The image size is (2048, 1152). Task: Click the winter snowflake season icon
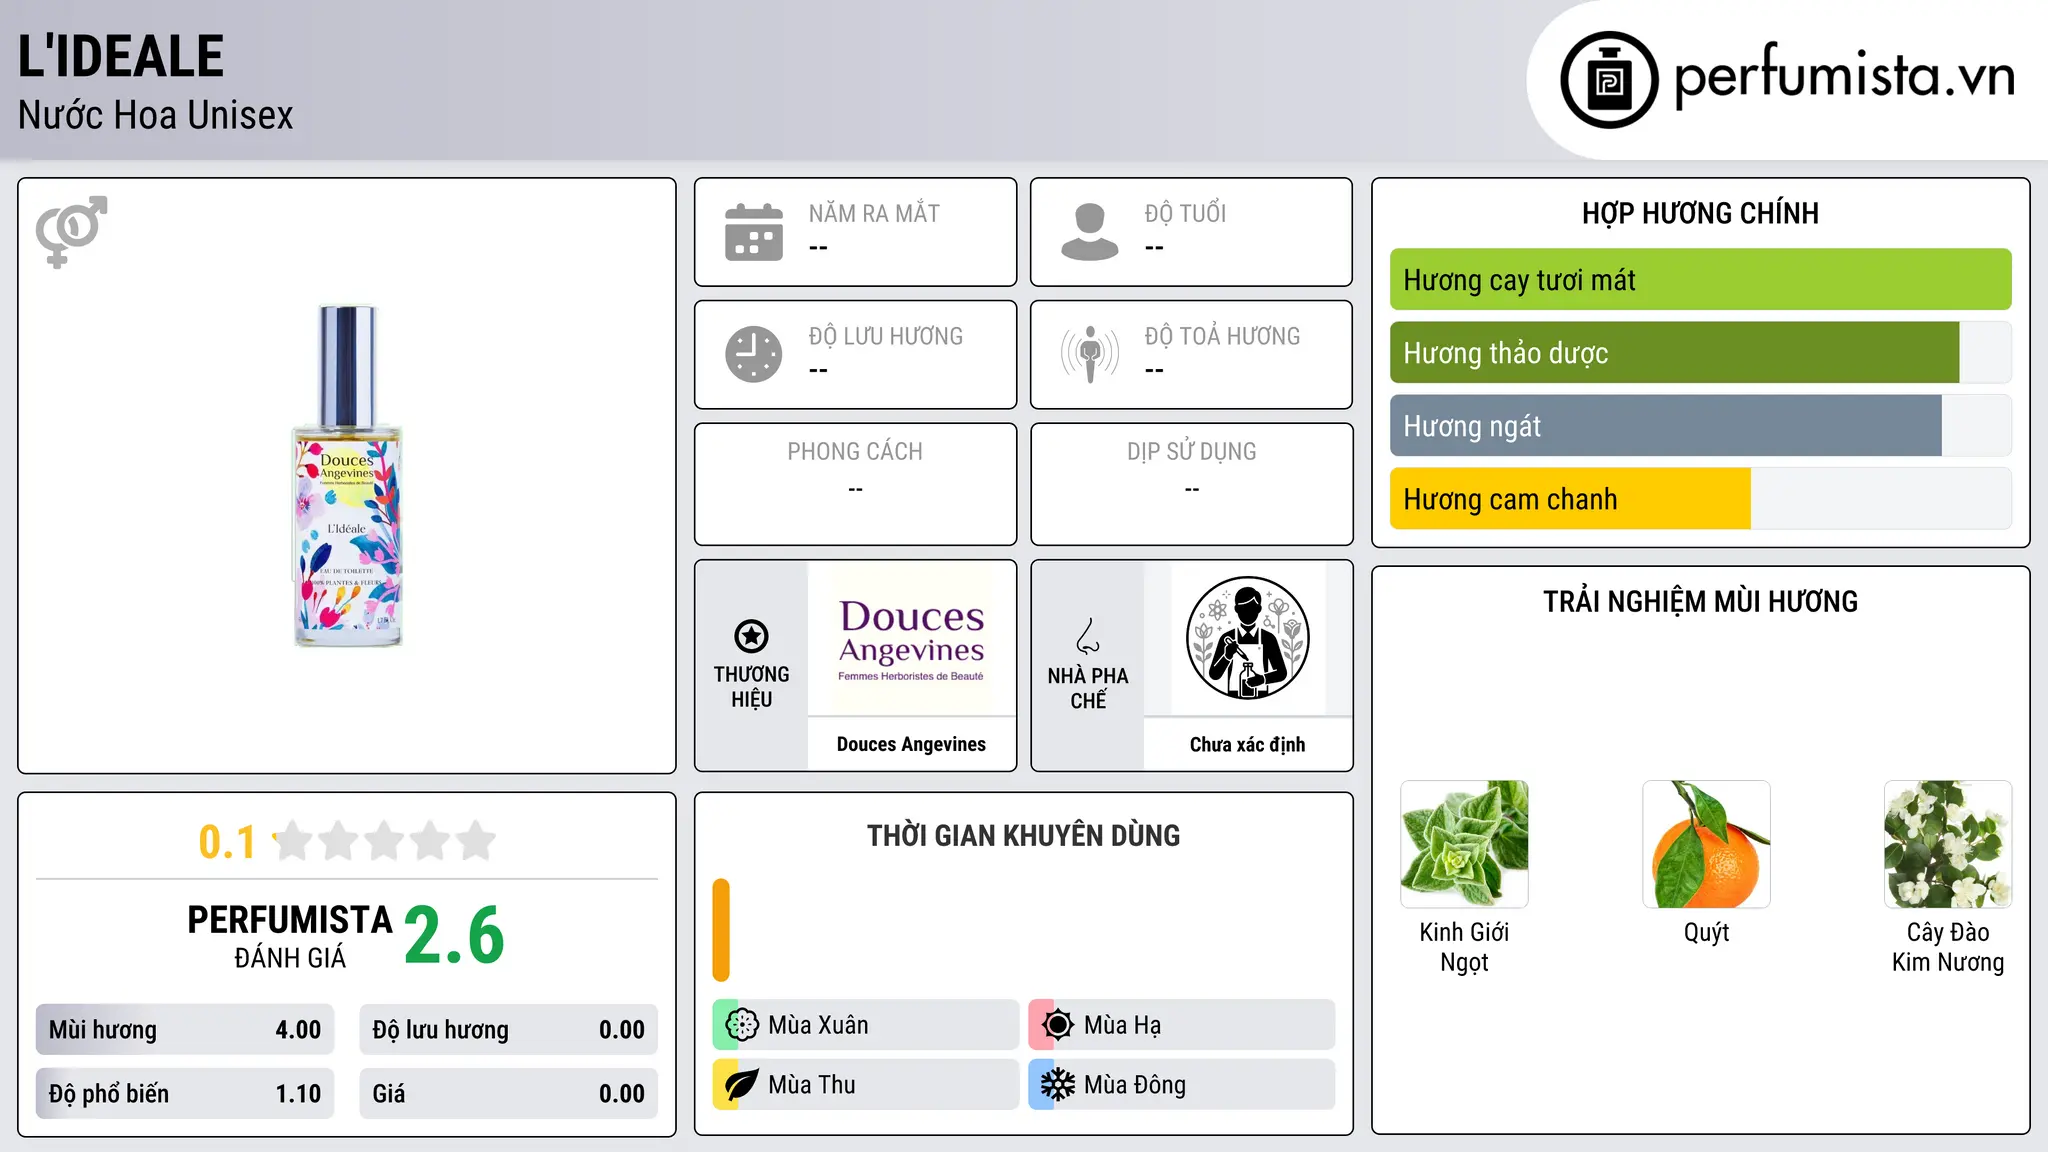(x=1058, y=1085)
